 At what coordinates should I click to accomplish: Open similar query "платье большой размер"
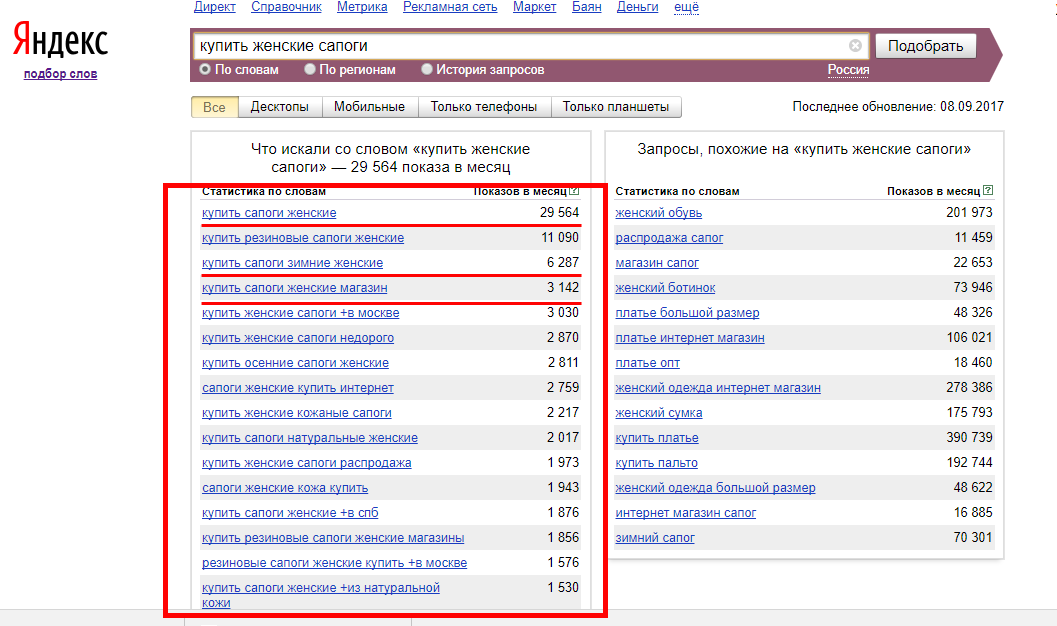point(688,313)
